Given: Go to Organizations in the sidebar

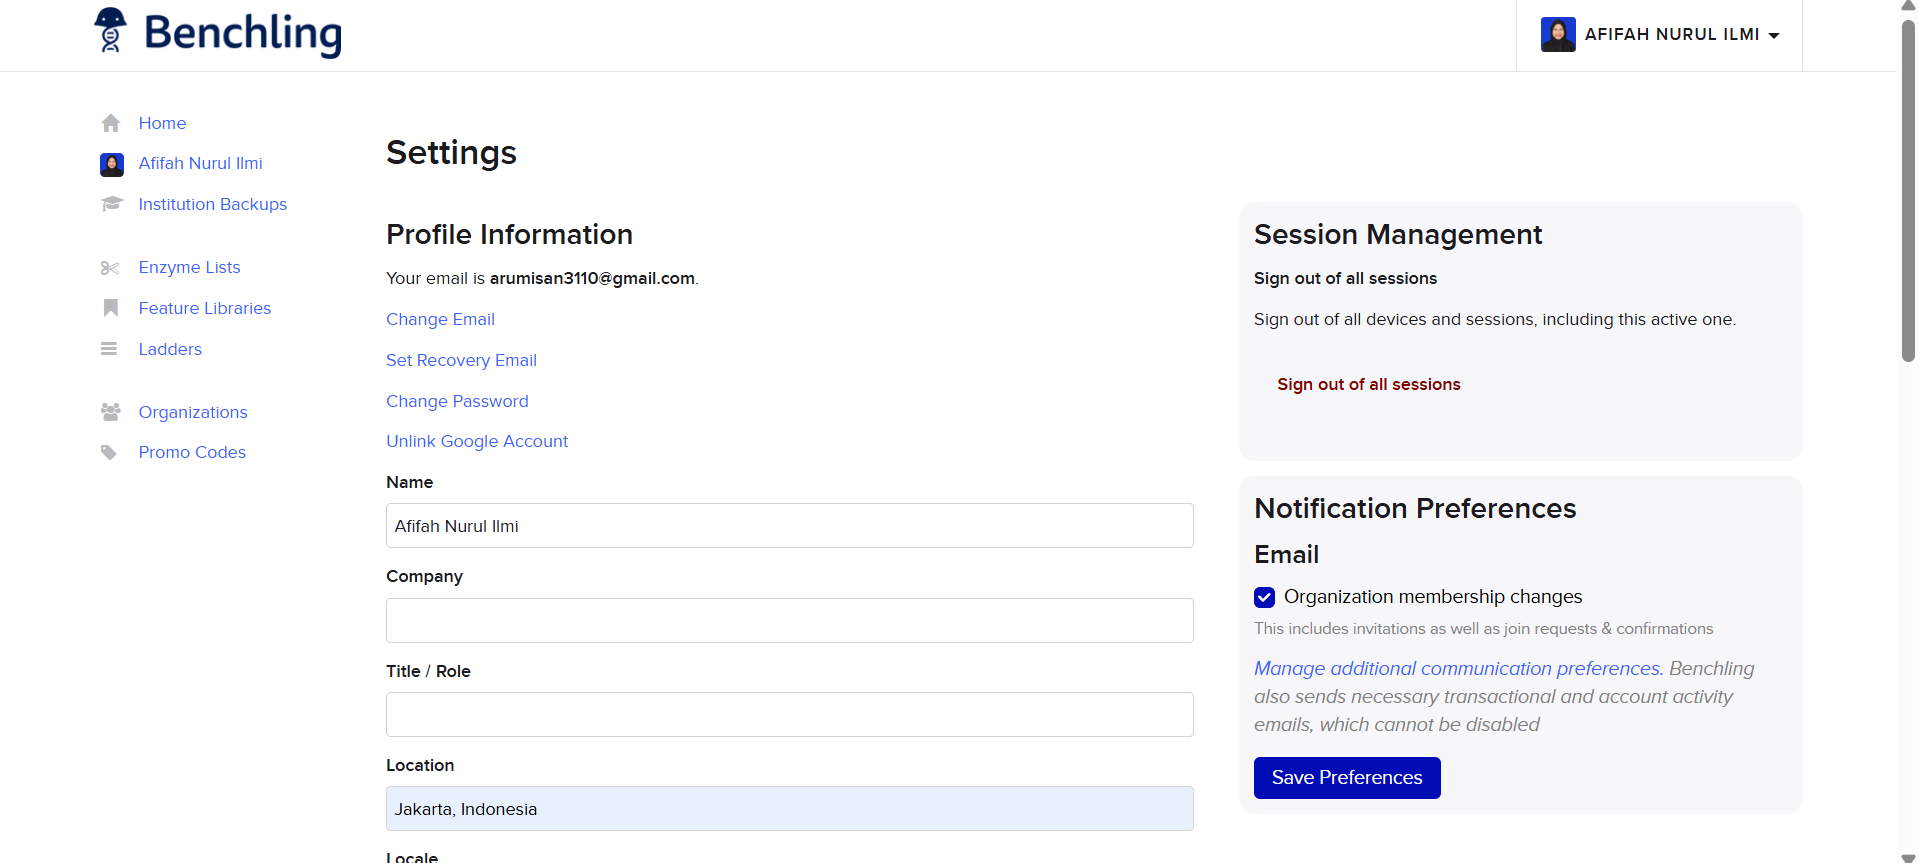Looking at the screenshot, I should point(192,412).
